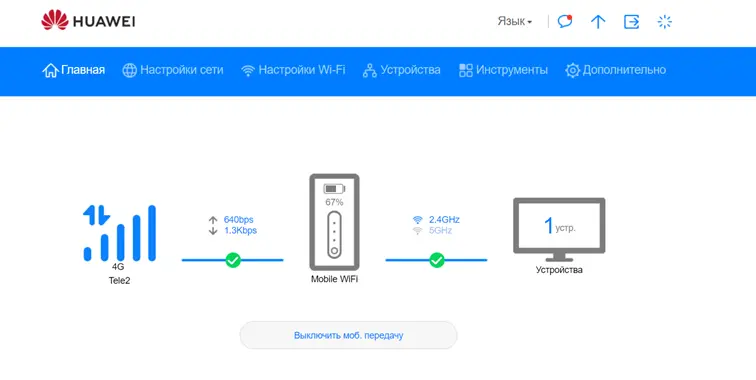Click green checkmark on Wi-Fi connection line
The height and width of the screenshot is (380, 756).
tap(437, 260)
